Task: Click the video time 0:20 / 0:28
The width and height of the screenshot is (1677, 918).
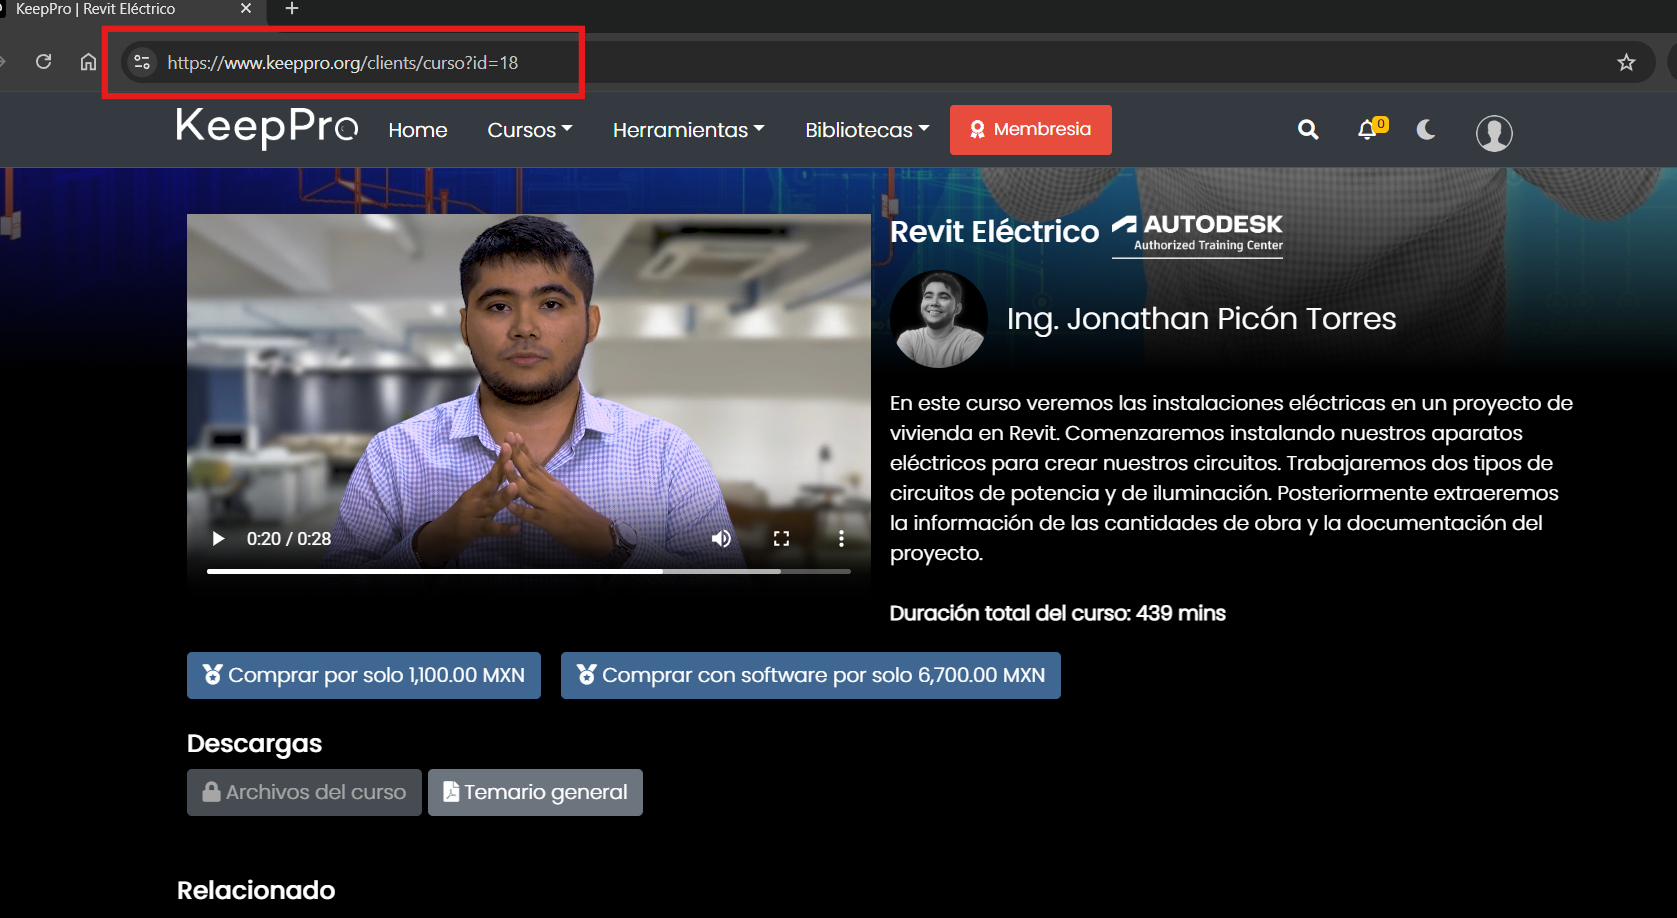Action: click(289, 539)
